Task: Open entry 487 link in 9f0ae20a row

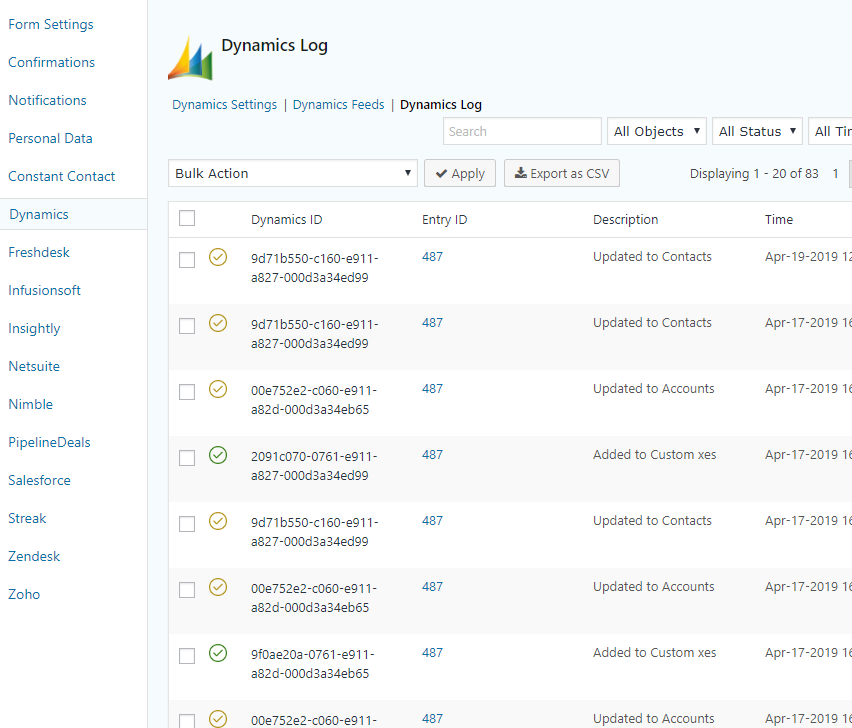Action: (433, 652)
